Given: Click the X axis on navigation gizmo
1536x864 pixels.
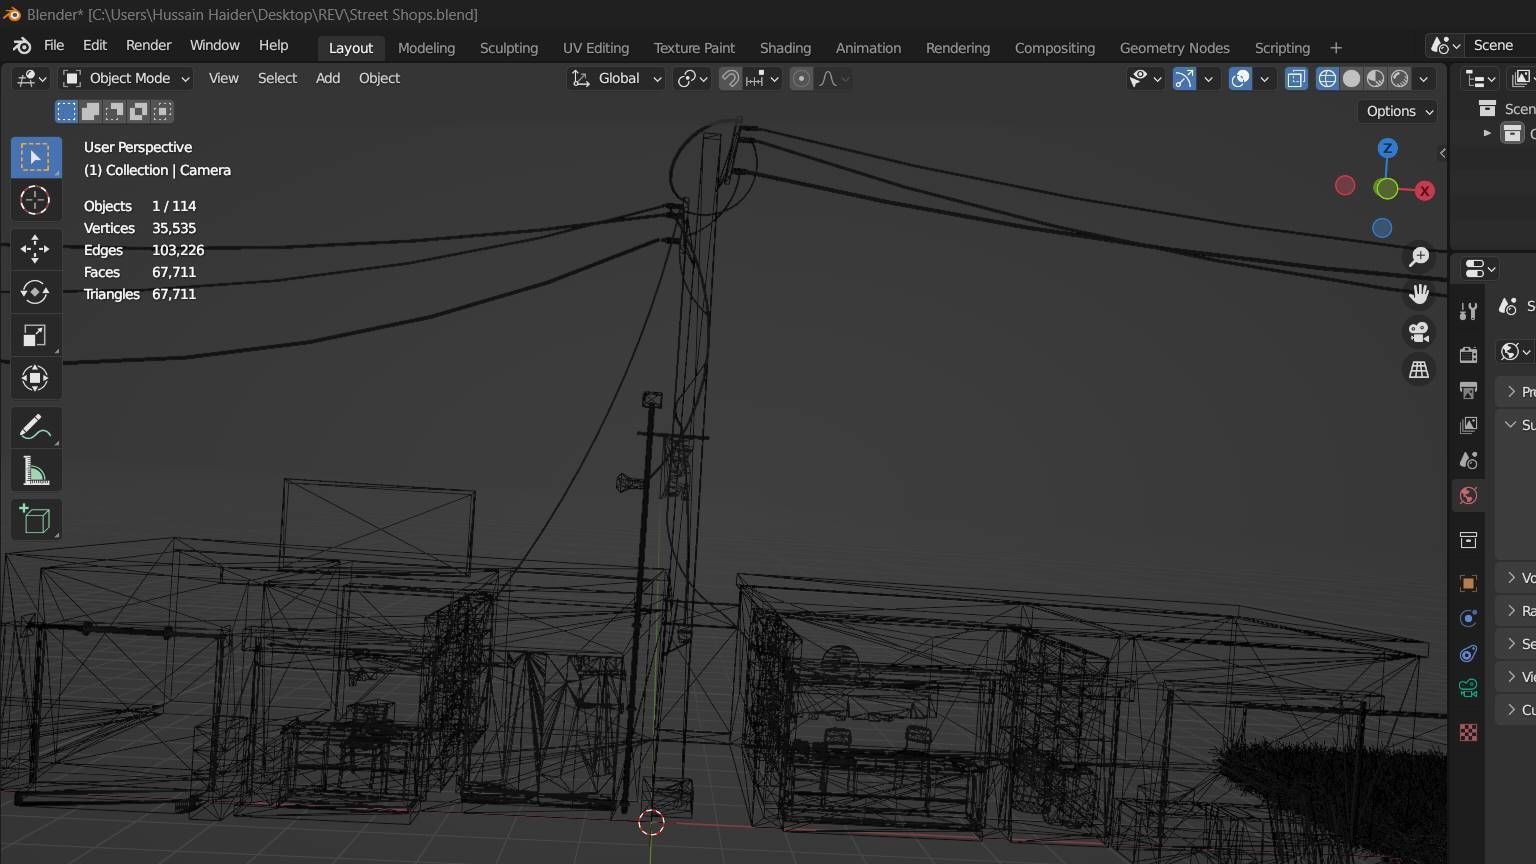Looking at the screenshot, I should (x=1424, y=190).
